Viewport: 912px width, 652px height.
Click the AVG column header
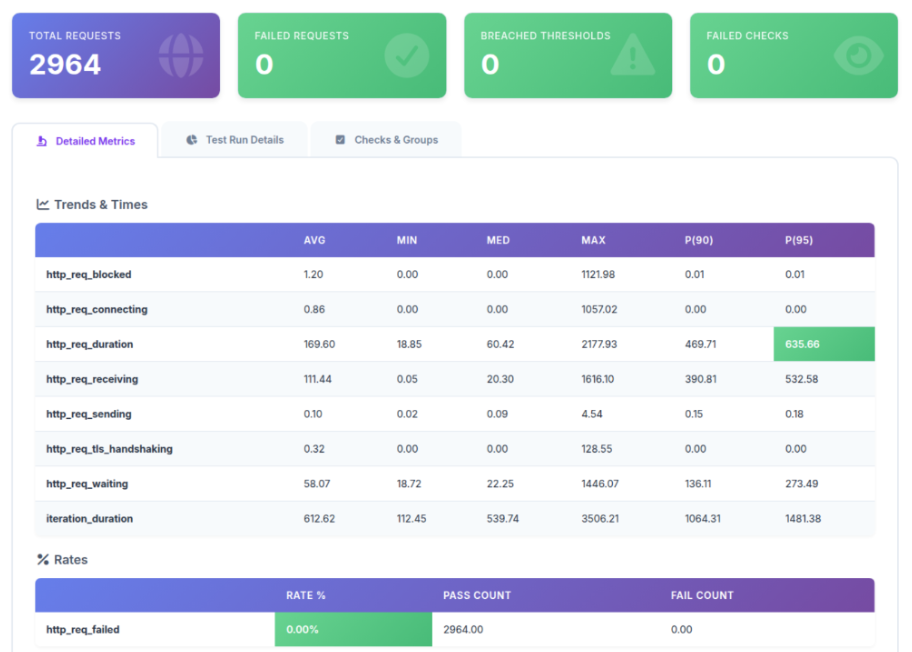(x=314, y=240)
